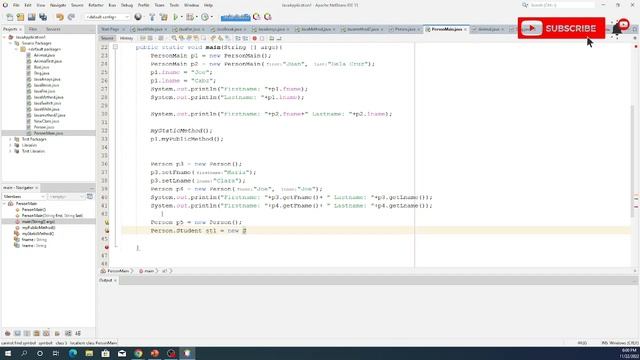Open the Debug menu
The height and width of the screenshot is (360, 640).
pyautogui.click(x=127, y=5)
